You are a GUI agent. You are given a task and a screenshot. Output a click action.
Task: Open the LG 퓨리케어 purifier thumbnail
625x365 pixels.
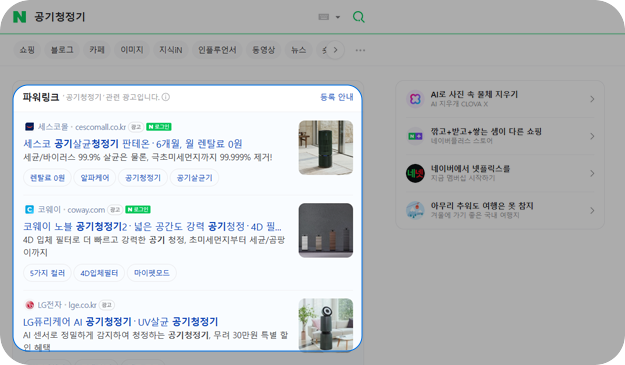click(326, 325)
